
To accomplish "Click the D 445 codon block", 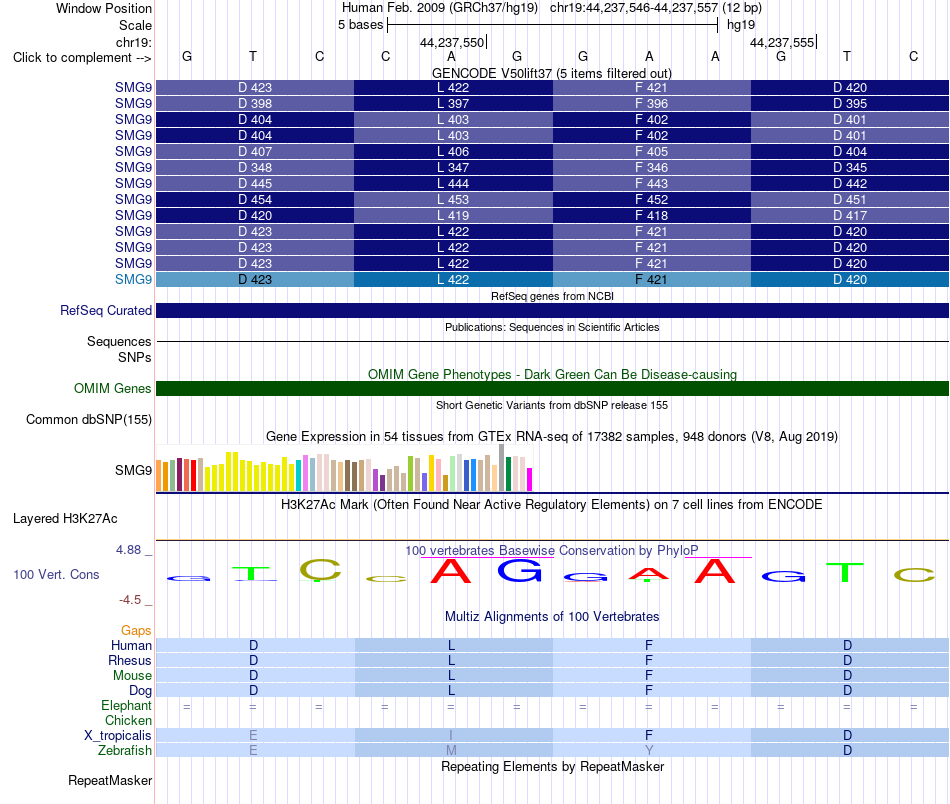I will (255, 184).
